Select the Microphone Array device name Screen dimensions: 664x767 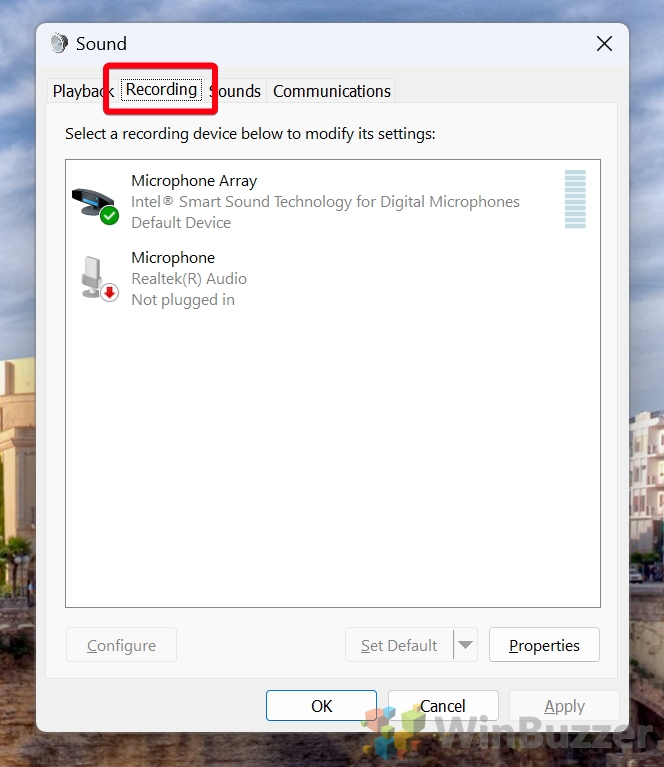point(194,181)
